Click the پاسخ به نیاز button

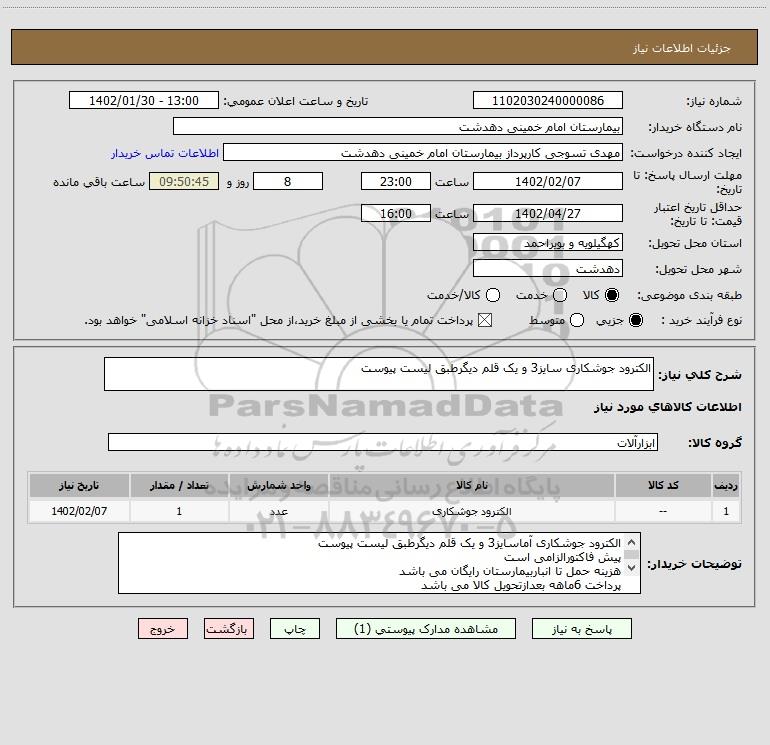(581, 629)
